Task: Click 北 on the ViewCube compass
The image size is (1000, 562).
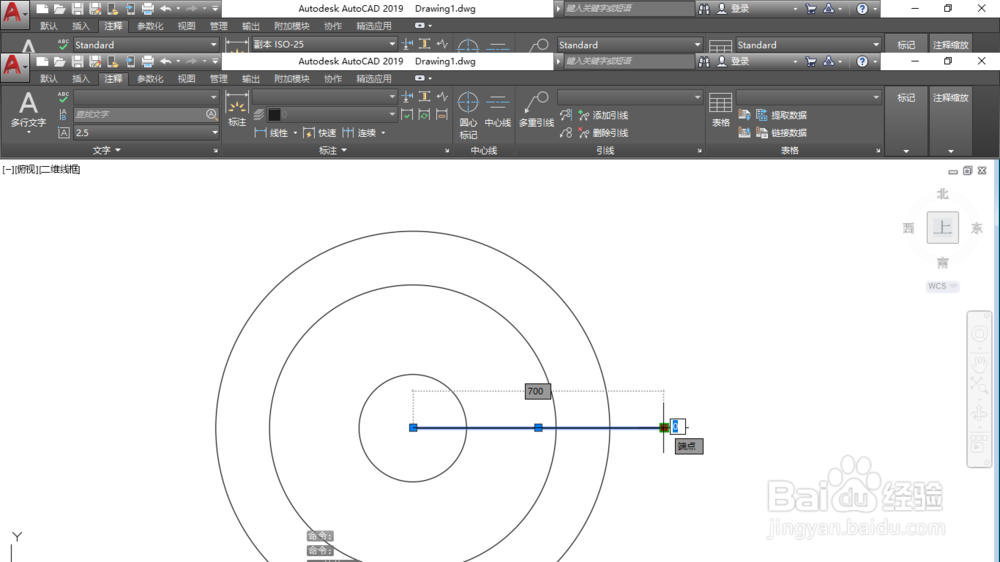Action: [943, 194]
